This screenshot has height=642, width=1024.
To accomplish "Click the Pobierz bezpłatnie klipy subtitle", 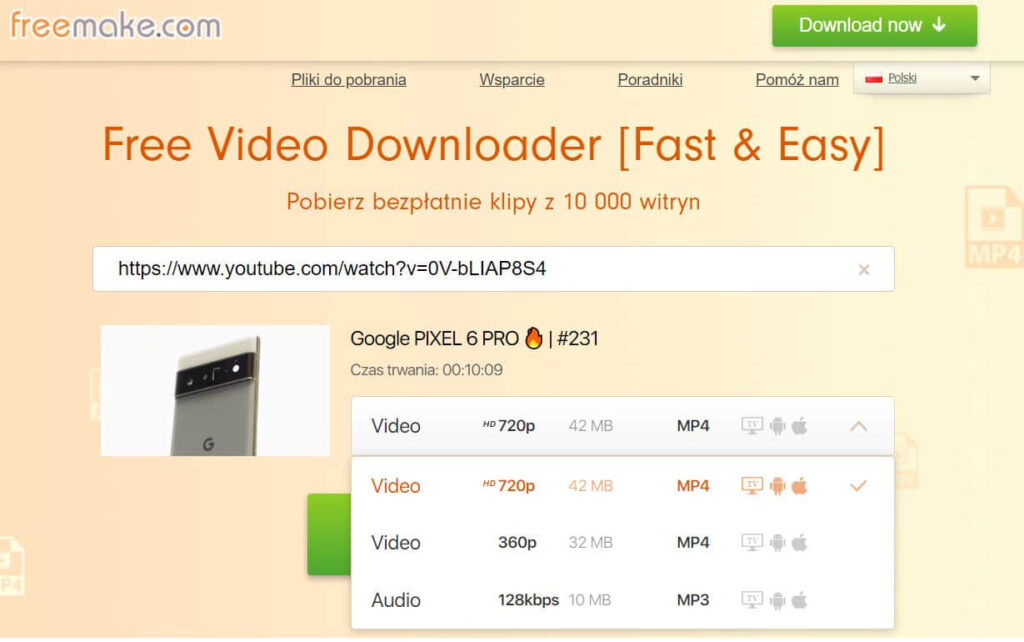I will coord(493,202).
